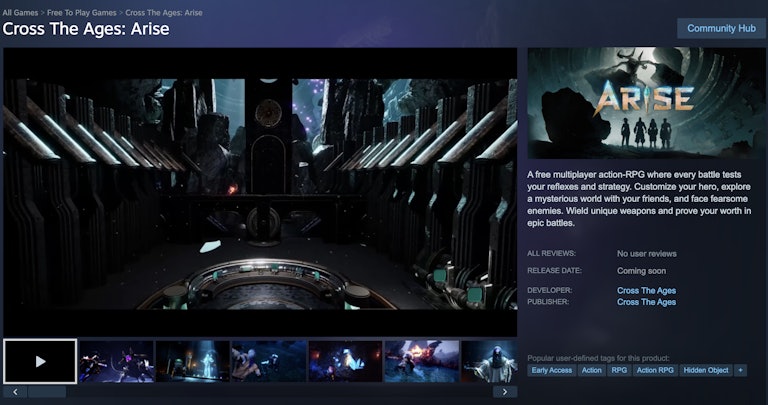Open the Free To Play Games breadcrumb
Image resolution: width=768 pixels, height=405 pixels.
pyautogui.click(x=82, y=13)
